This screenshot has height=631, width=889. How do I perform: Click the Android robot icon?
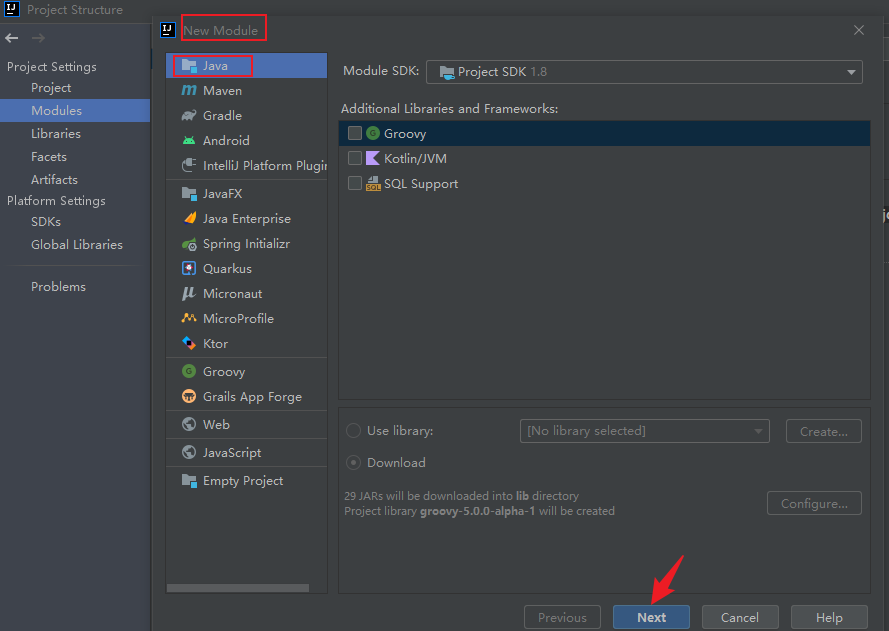pos(189,141)
